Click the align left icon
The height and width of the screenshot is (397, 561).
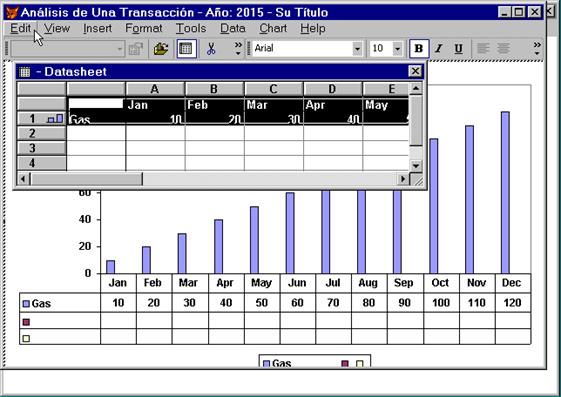click(483, 48)
